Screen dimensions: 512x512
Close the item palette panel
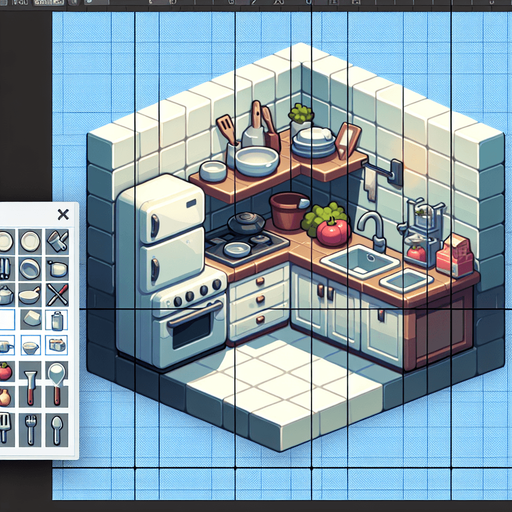coord(63,214)
